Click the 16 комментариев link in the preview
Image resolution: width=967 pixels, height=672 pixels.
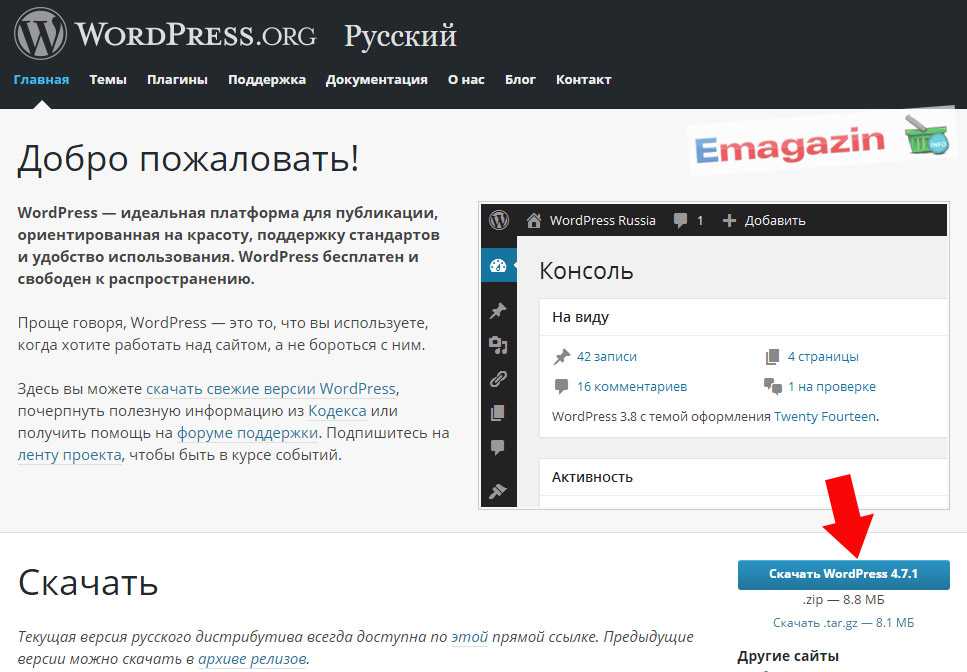click(632, 387)
